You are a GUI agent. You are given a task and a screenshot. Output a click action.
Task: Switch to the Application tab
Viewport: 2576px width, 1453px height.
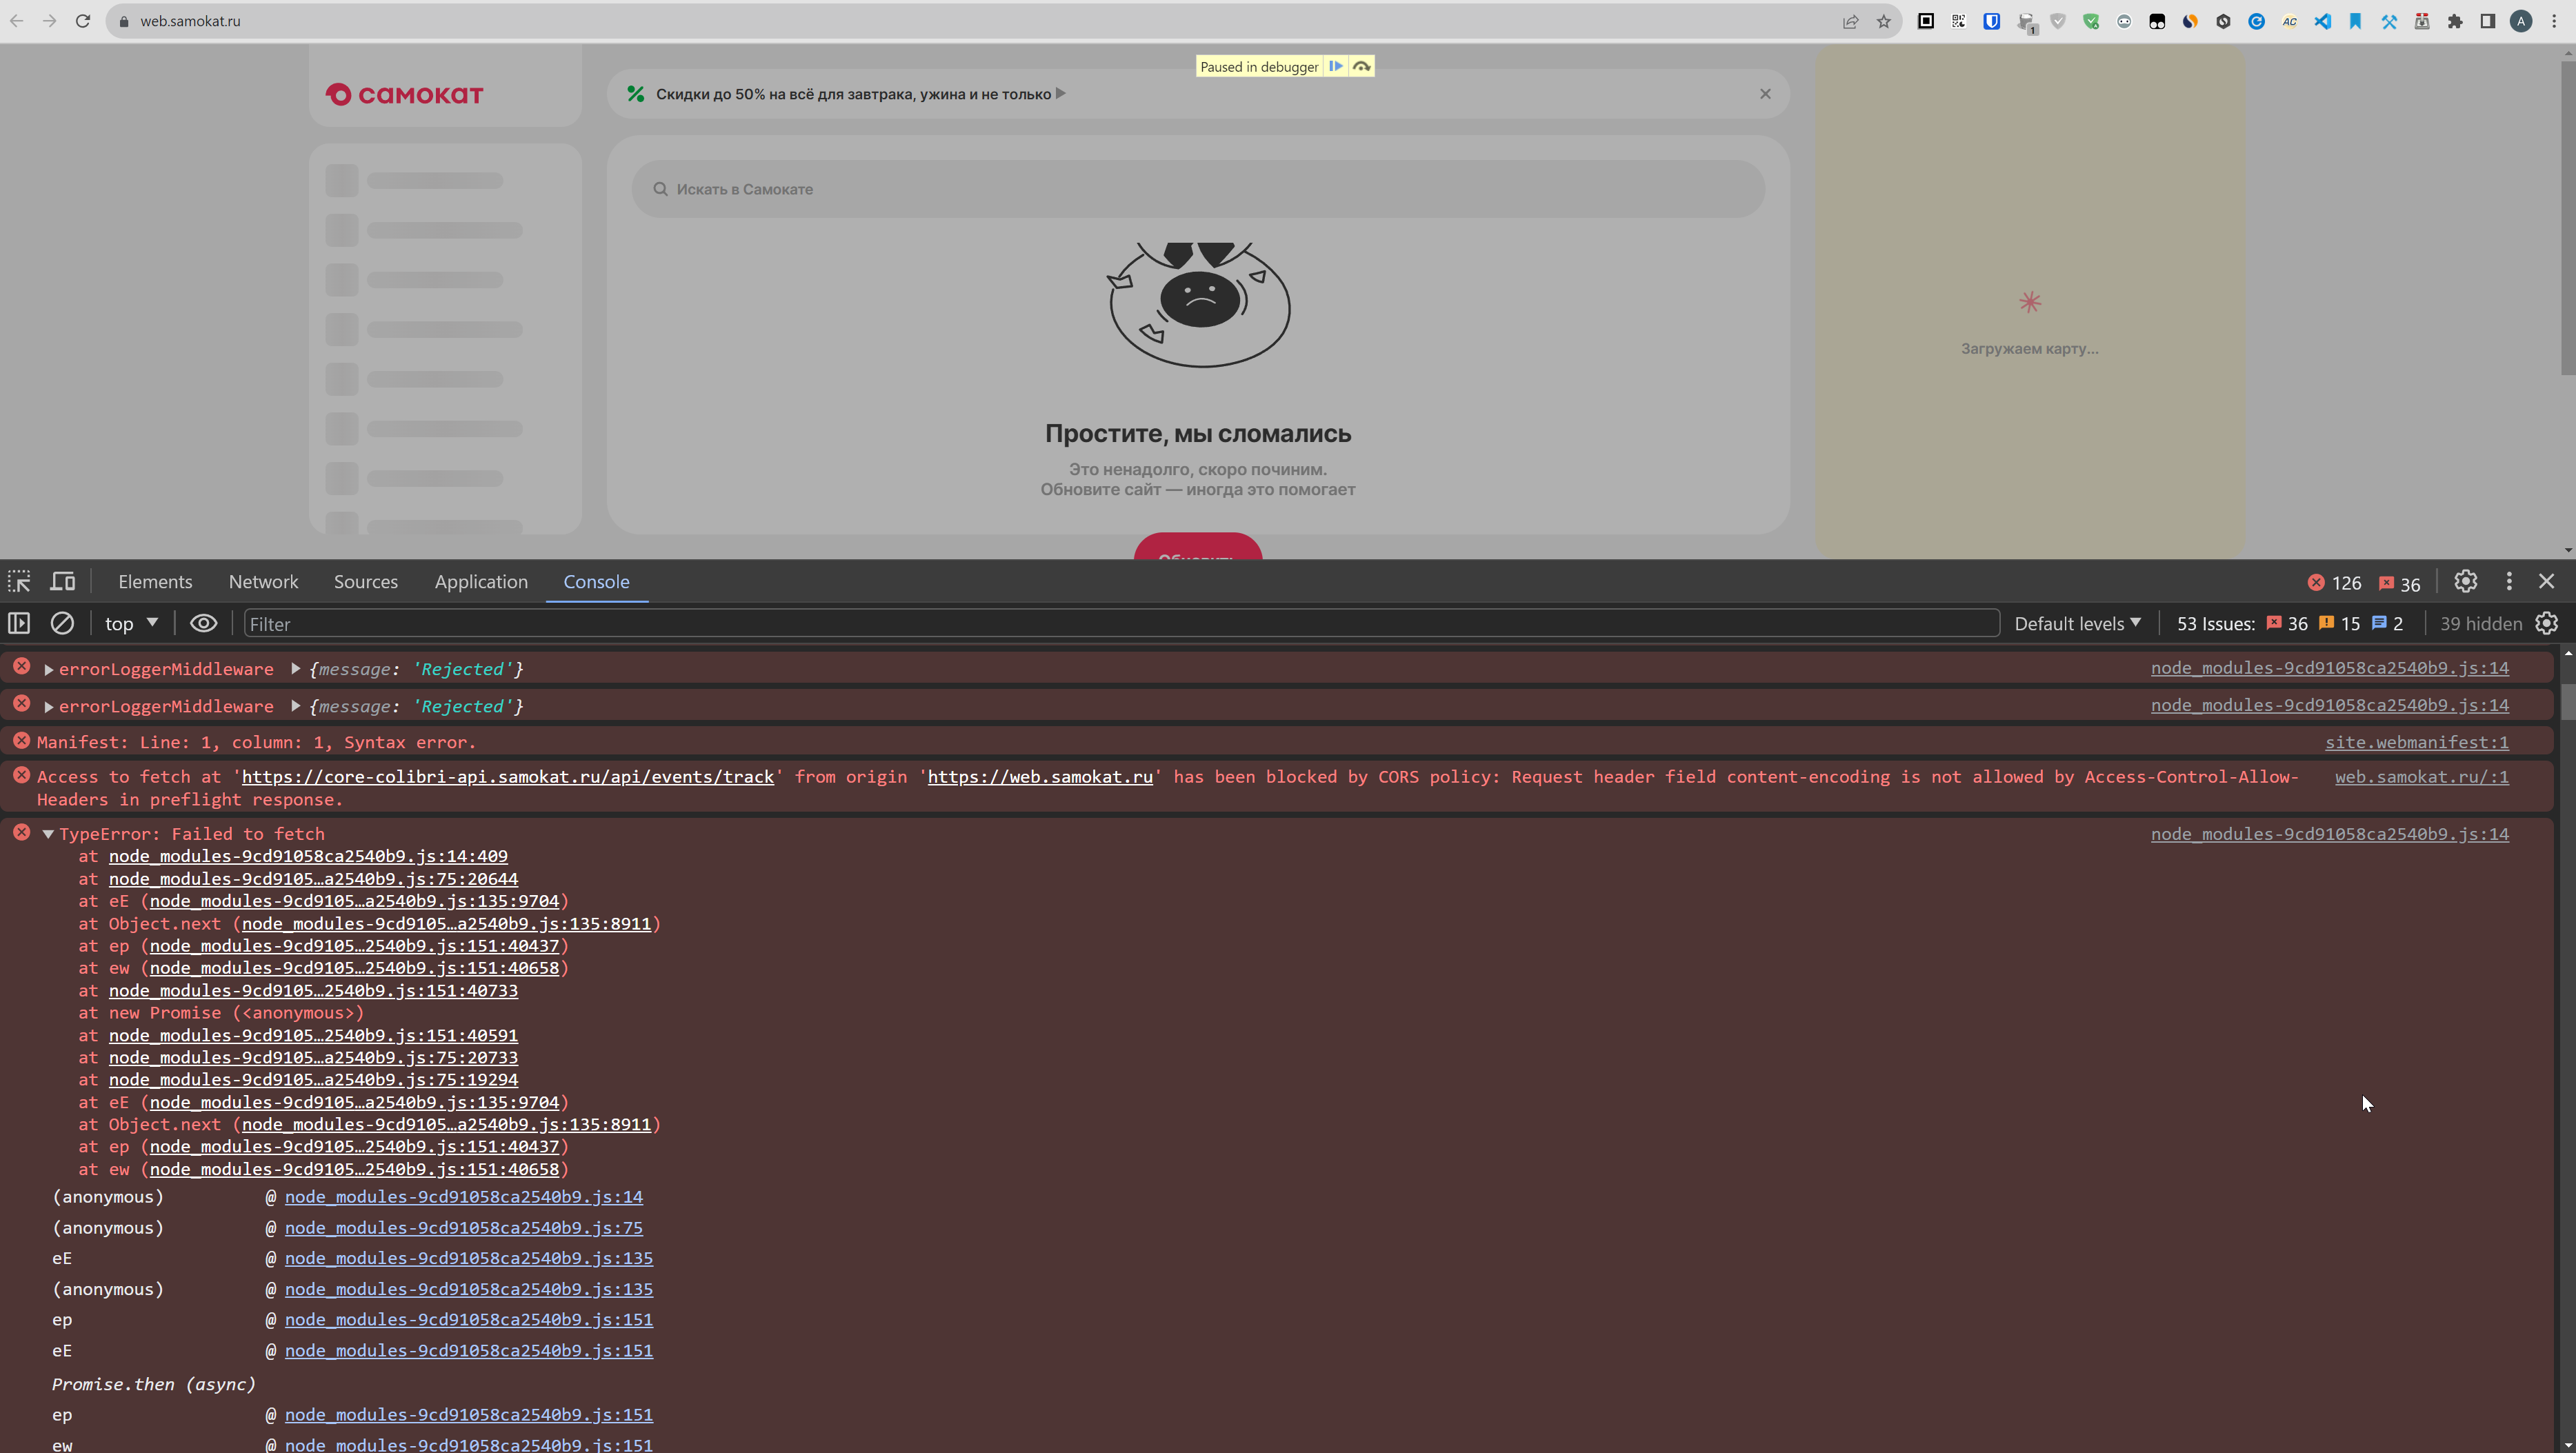pyautogui.click(x=481, y=581)
